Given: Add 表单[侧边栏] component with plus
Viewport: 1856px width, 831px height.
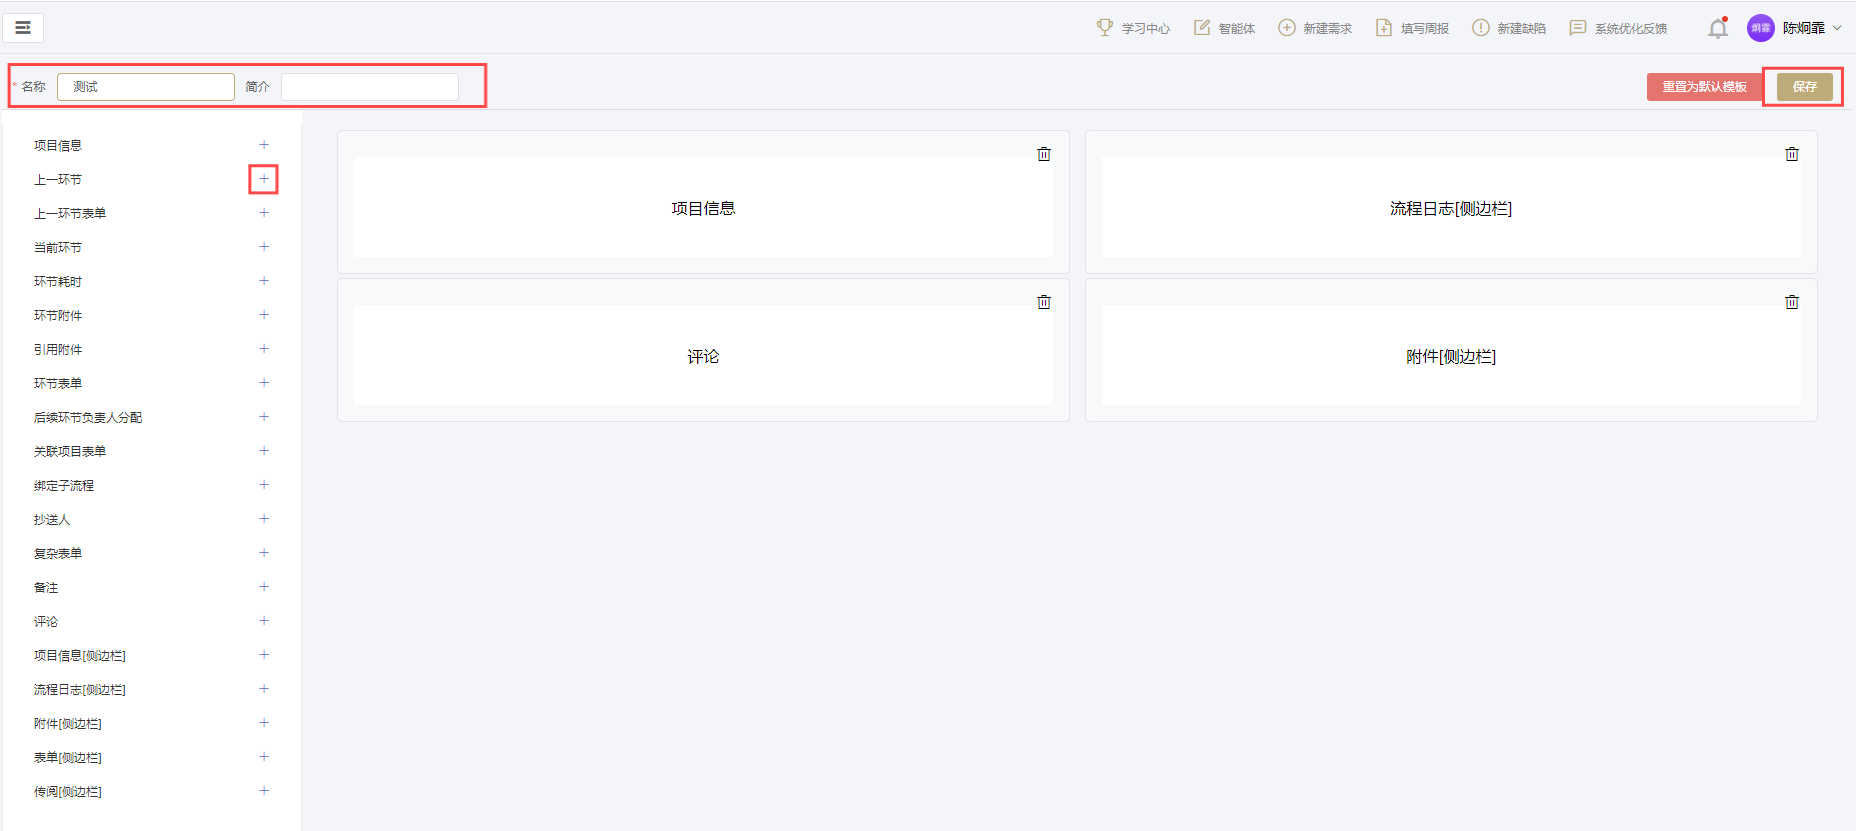Looking at the screenshot, I should (264, 757).
